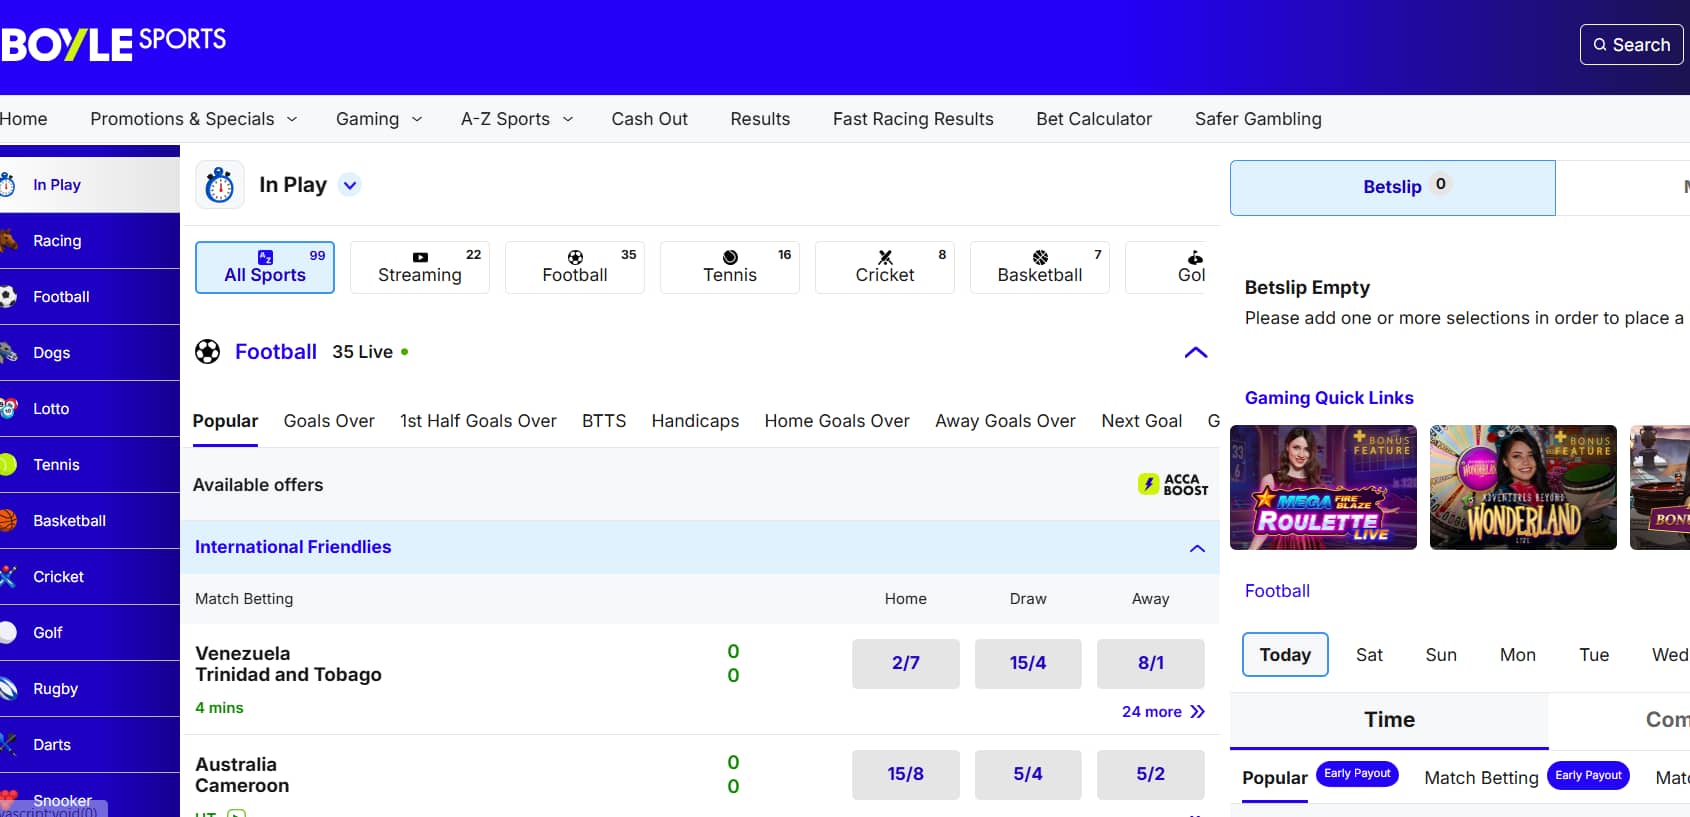Select In Play in sidebar
1690x817 pixels.
click(90, 185)
